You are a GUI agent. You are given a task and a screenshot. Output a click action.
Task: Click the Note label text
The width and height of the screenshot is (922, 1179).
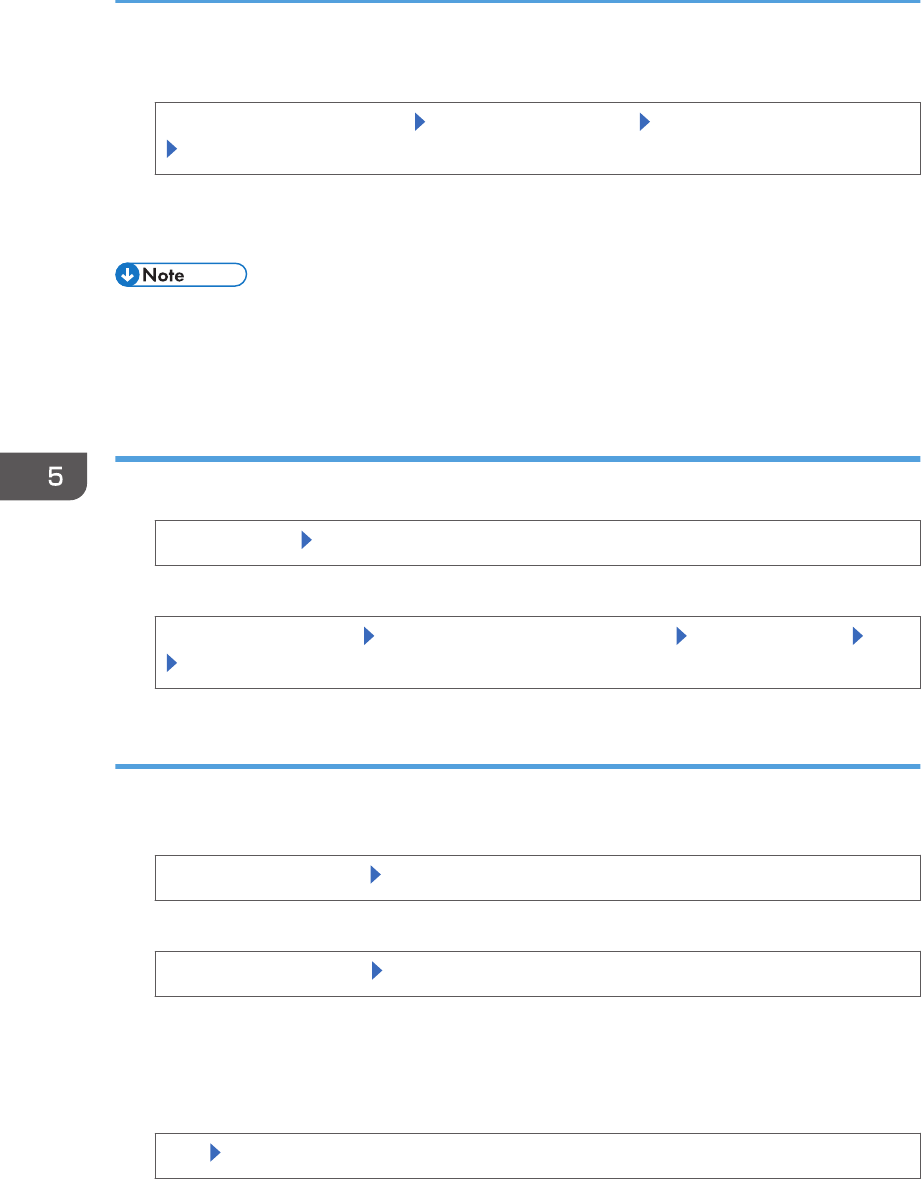pos(163,275)
